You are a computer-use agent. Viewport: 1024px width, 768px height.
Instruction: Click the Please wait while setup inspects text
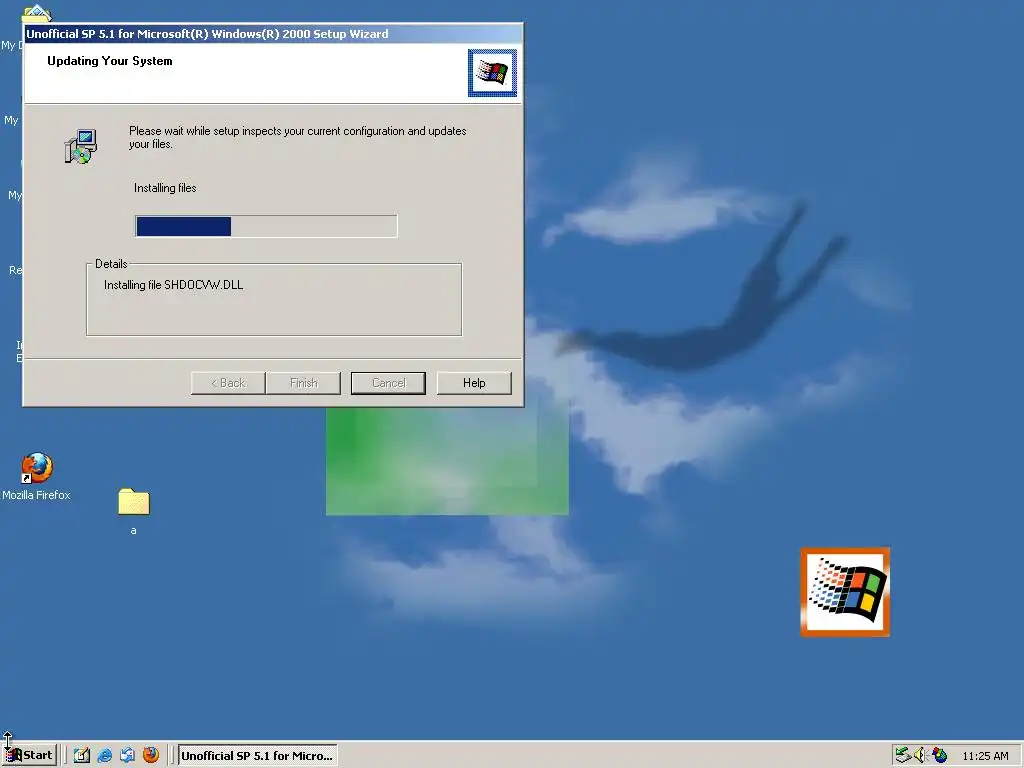[x=297, y=137]
